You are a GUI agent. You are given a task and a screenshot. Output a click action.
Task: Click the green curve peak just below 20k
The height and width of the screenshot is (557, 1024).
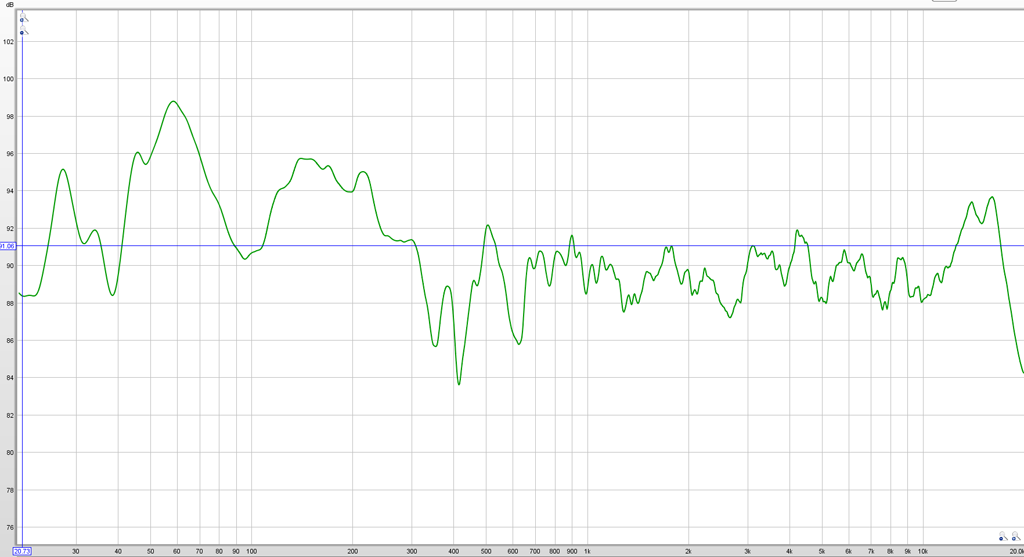click(x=992, y=197)
